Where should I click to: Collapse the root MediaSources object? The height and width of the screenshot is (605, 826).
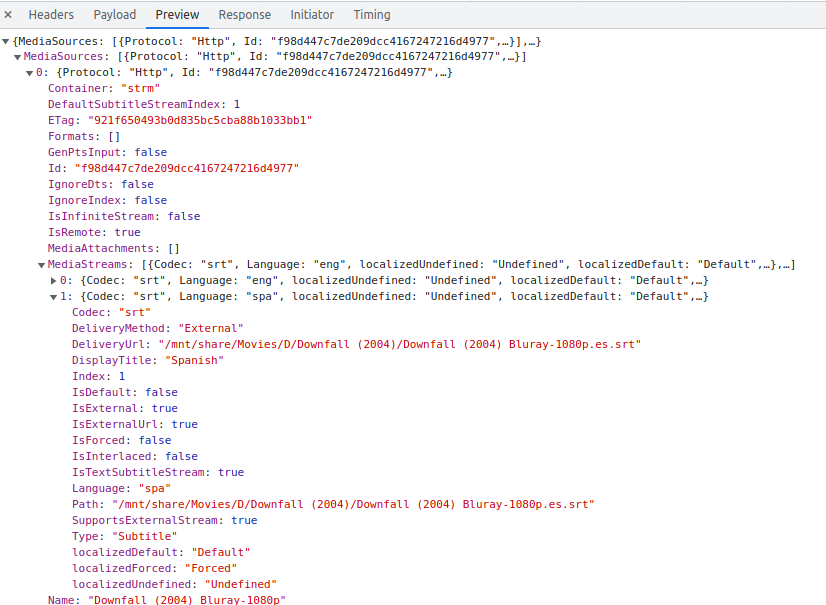pyautogui.click(x=7, y=40)
